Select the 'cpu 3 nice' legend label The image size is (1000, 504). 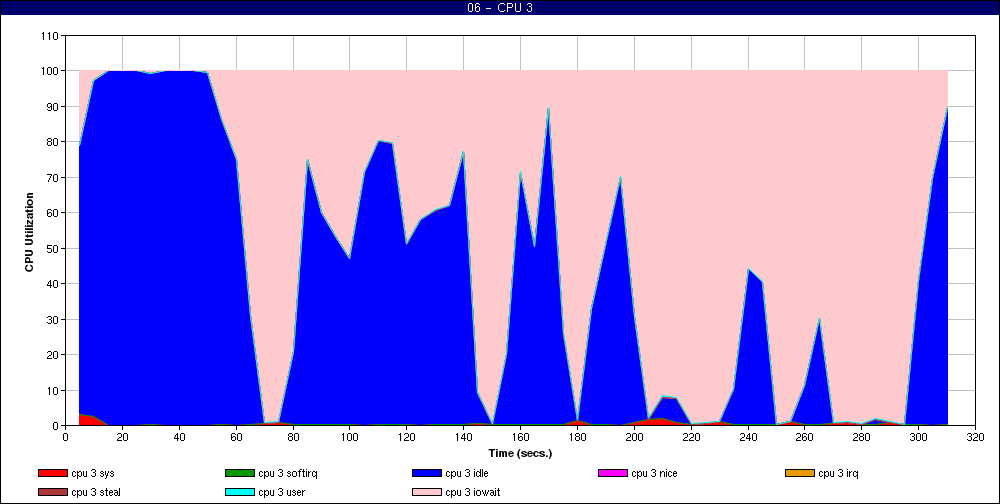coord(654,473)
